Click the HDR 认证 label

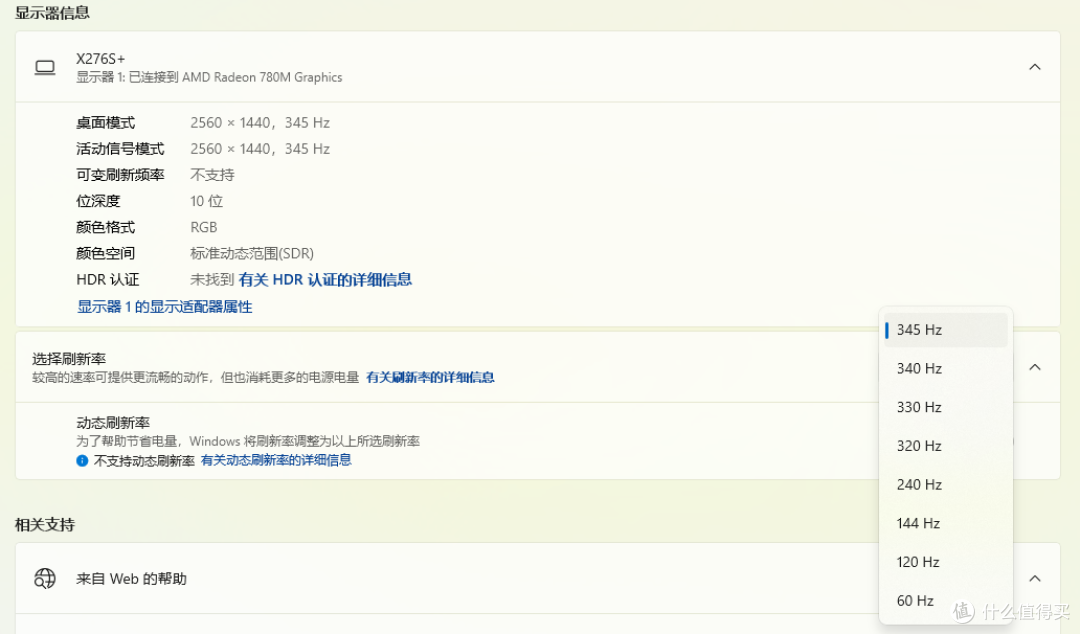coord(107,280)
